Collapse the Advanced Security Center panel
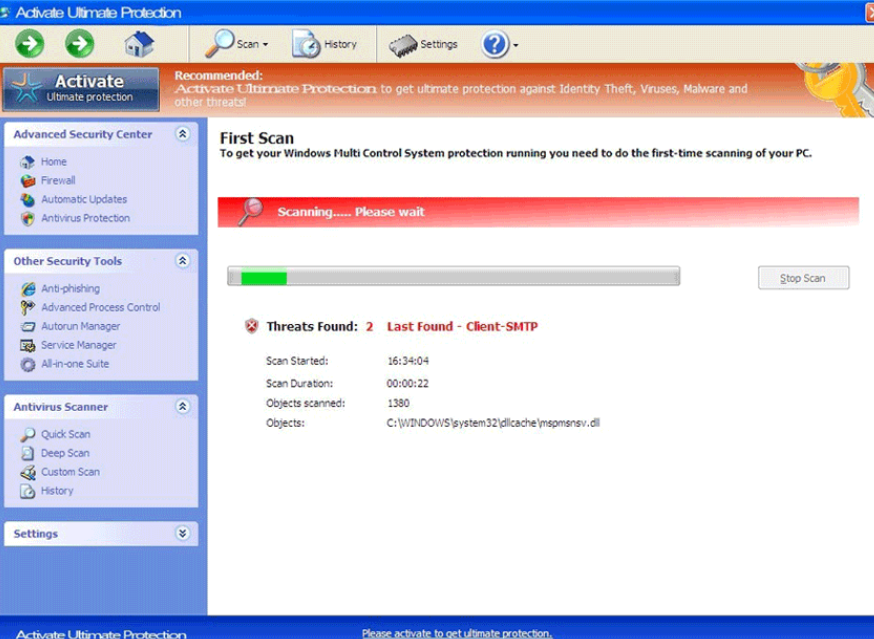 pos(182,134)
